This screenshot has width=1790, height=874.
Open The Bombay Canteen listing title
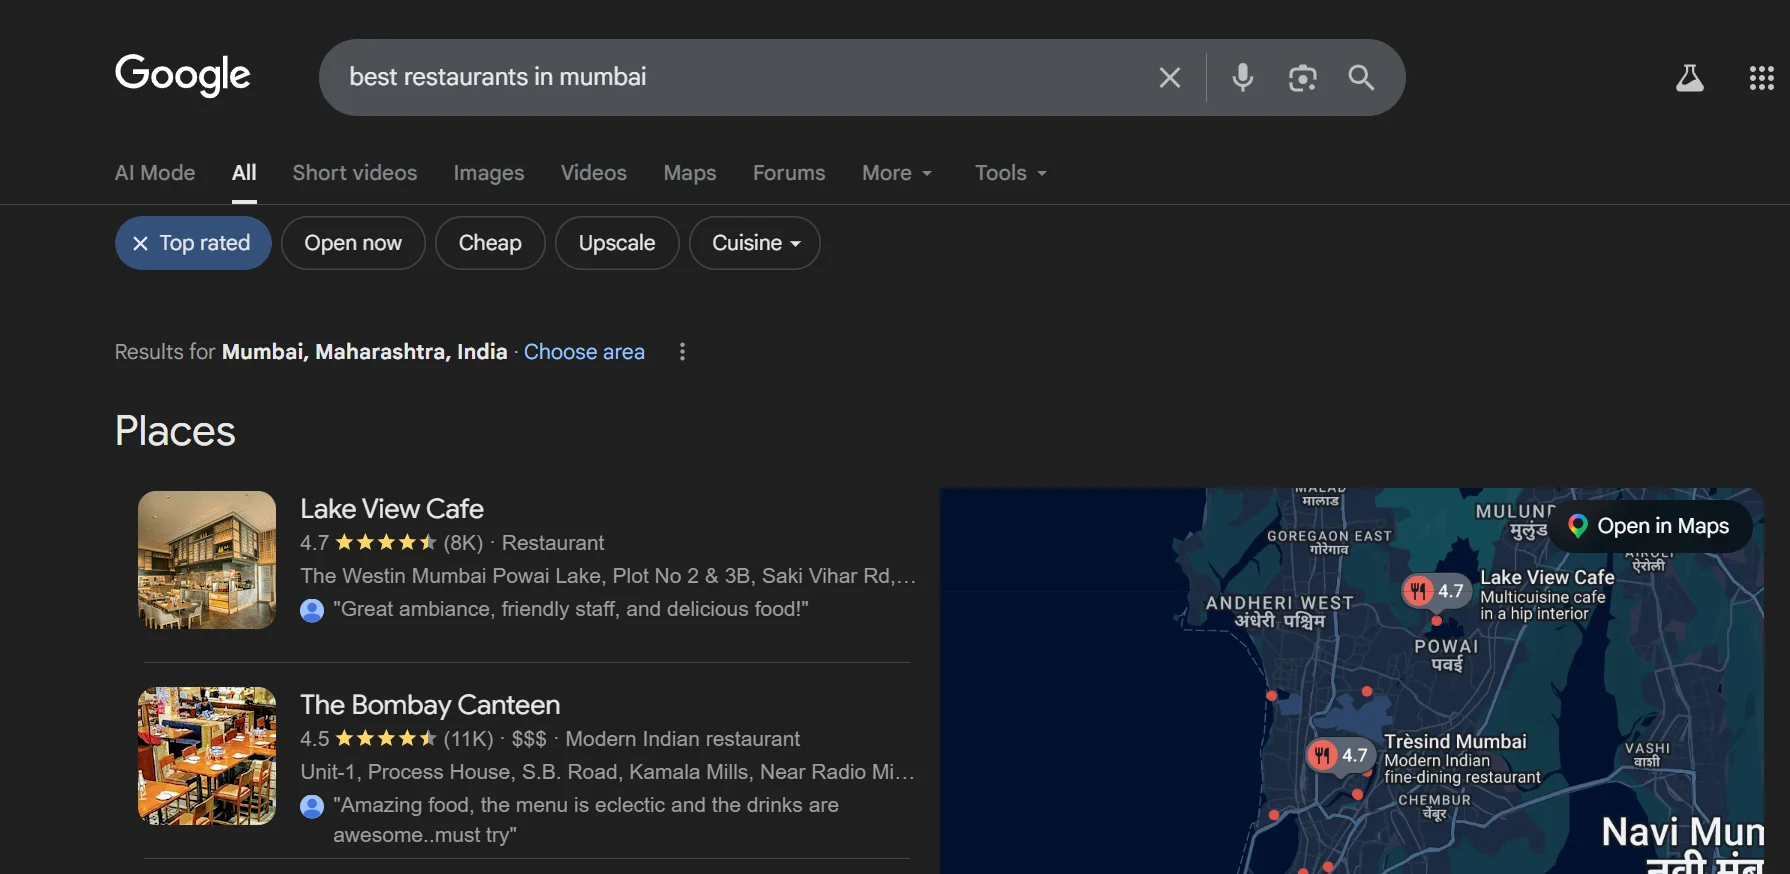430,705
